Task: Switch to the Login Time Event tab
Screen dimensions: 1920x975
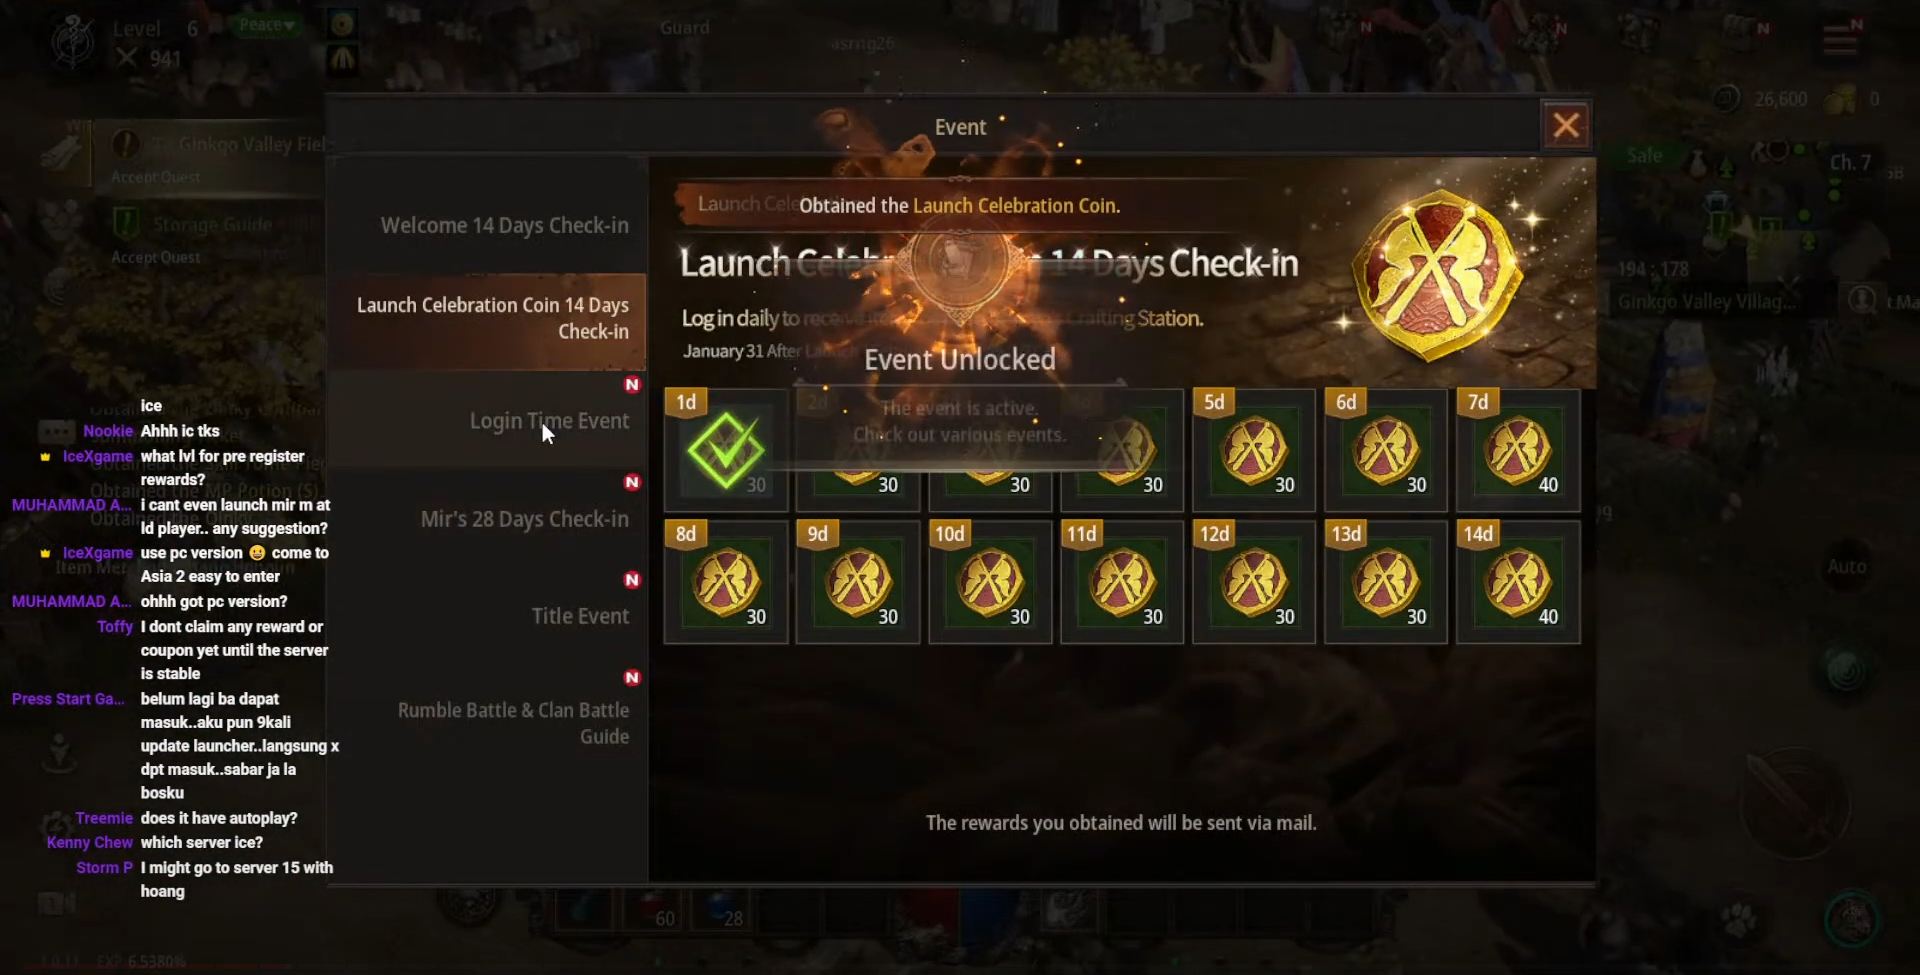Action: pyautogui.click(x=487, y=421)
